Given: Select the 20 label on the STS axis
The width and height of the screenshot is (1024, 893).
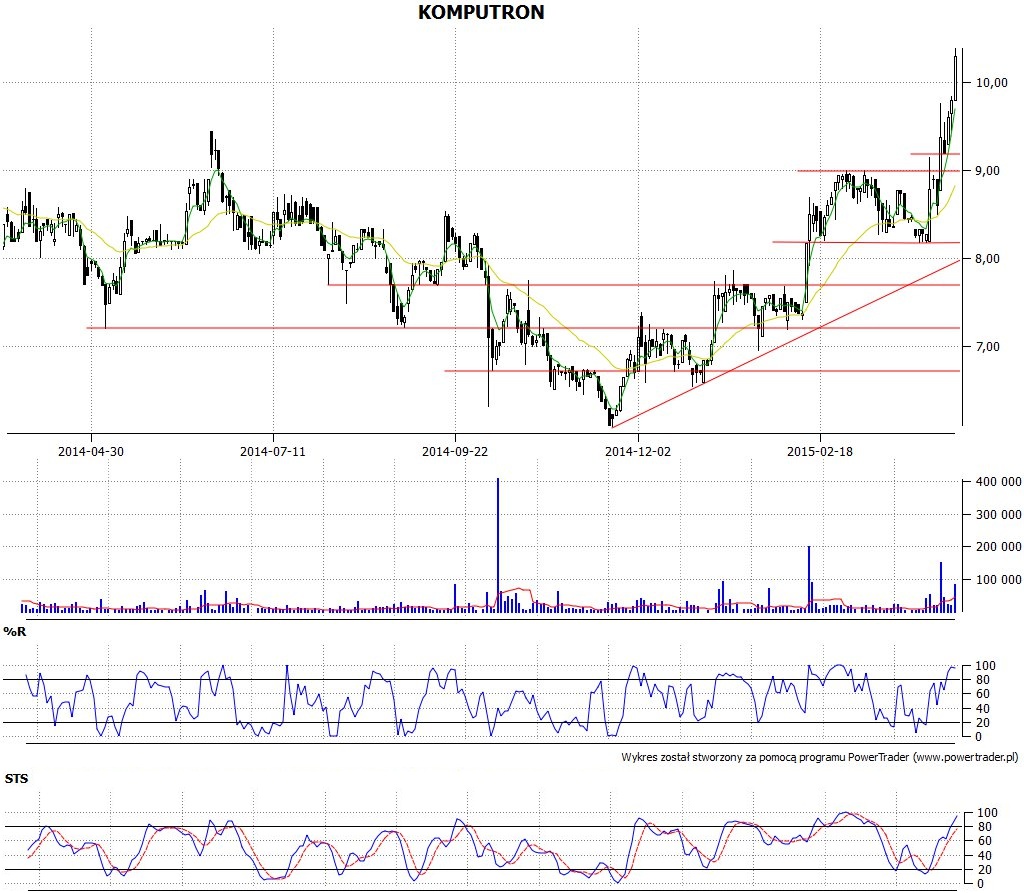Looking at the screenshot, I should pos(983,870).
